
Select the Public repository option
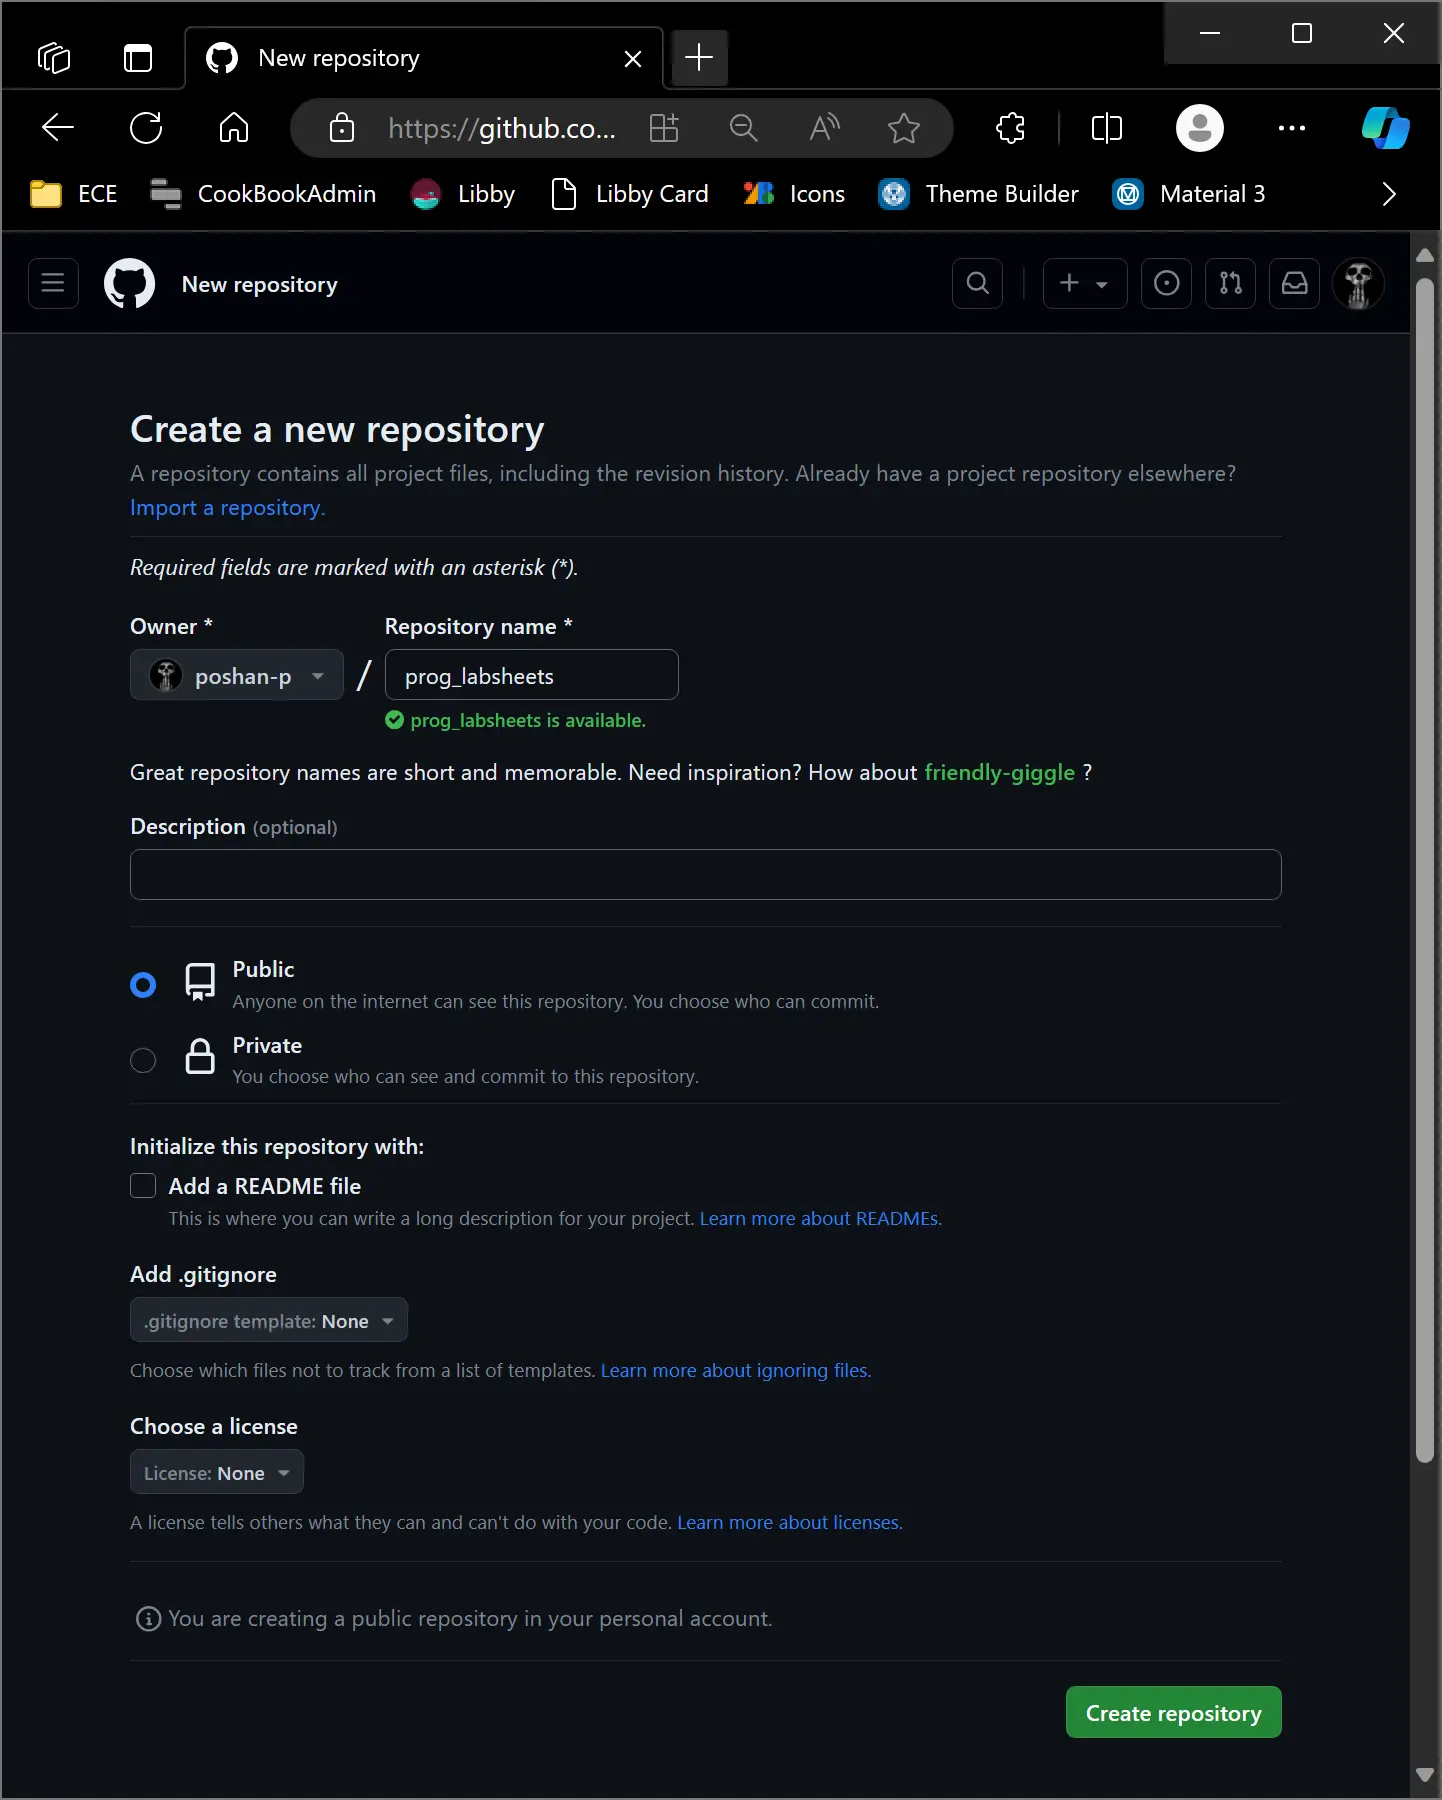pos(143,985)
